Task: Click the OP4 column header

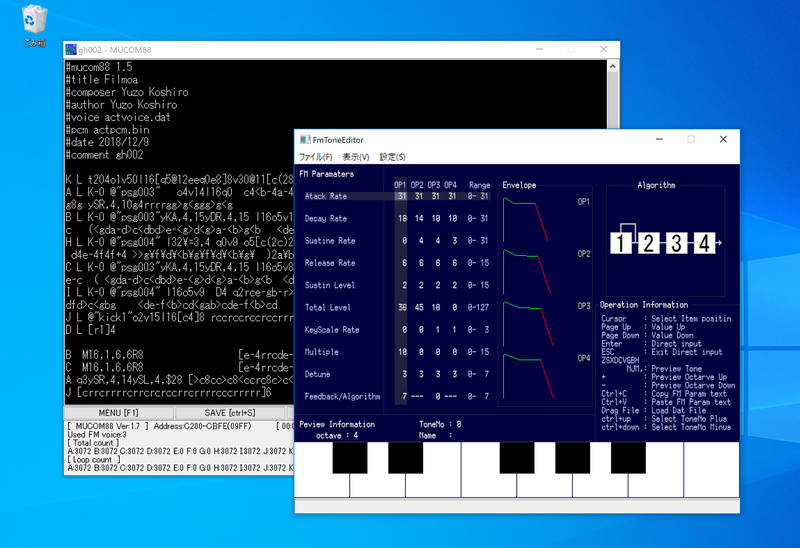Action: (x=450, y=185)
